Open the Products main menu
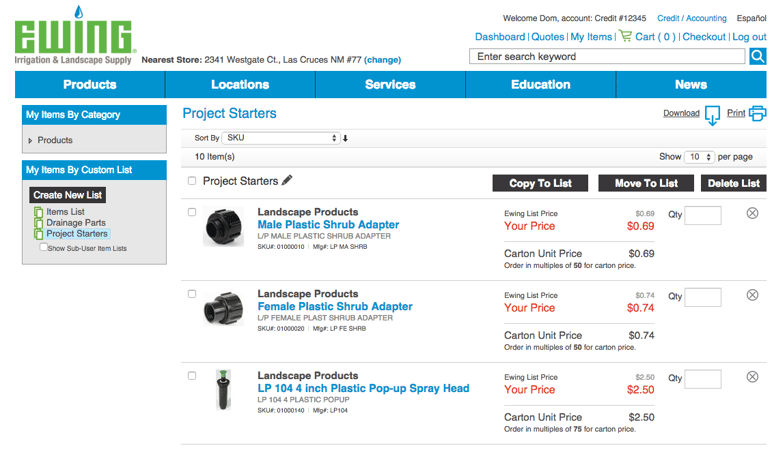The height and width of the screenshot is (450, 772). [x=90, y=84]
